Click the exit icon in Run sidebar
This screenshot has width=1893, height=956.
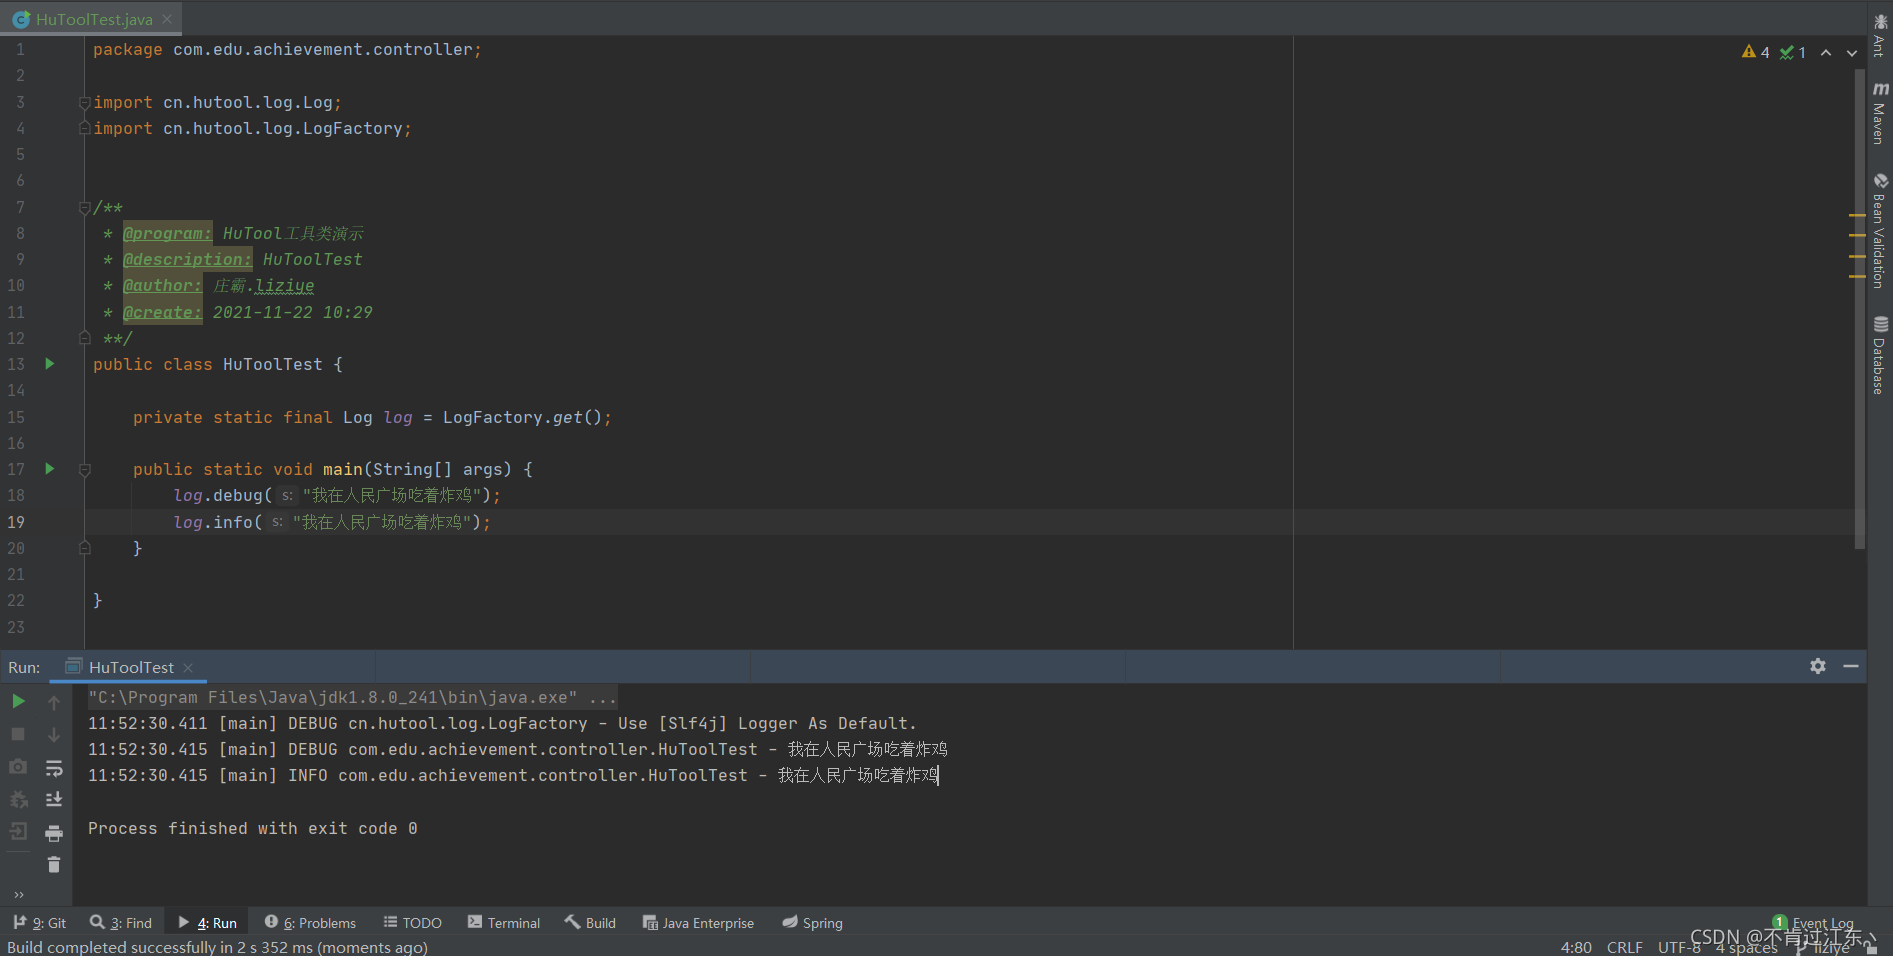18,831
